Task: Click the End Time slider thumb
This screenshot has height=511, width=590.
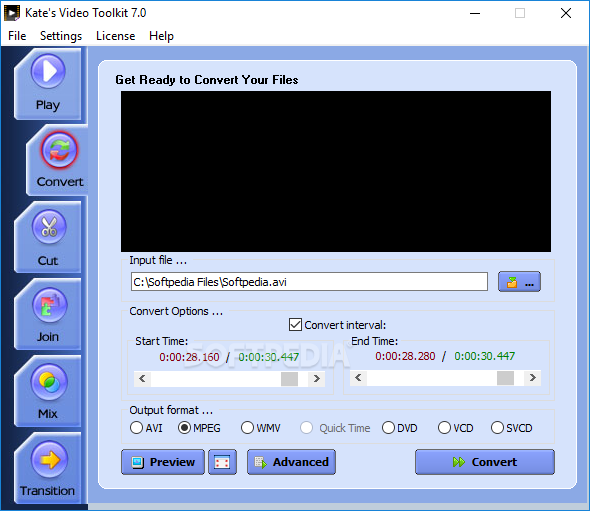Action: click(505, 378)
